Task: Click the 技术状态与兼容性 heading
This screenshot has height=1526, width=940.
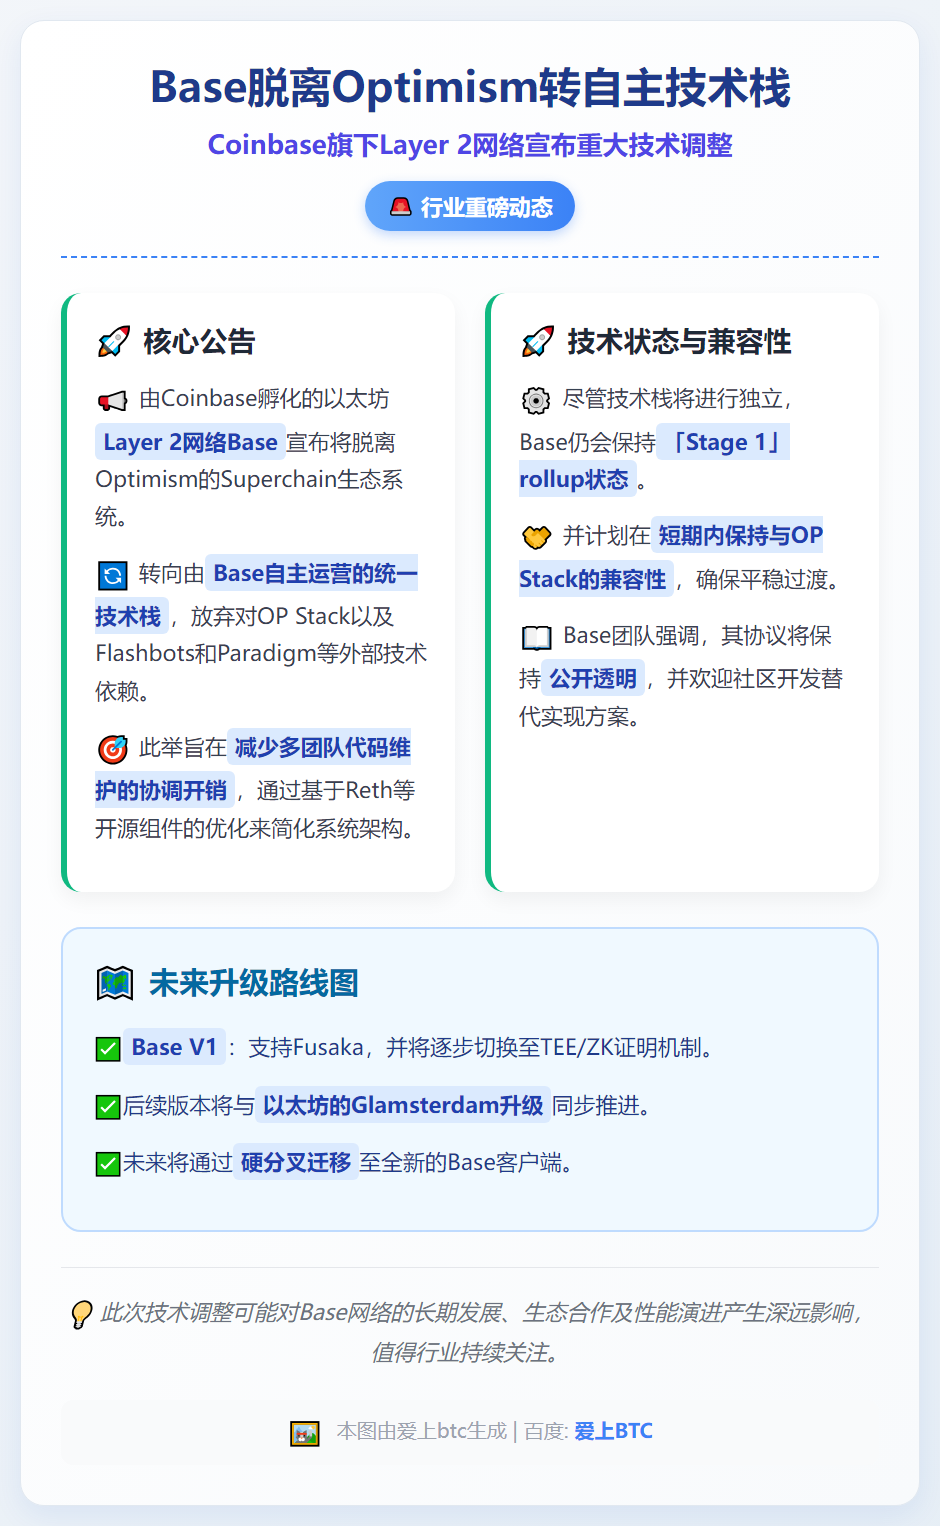Action: click(x=679, y=342)
